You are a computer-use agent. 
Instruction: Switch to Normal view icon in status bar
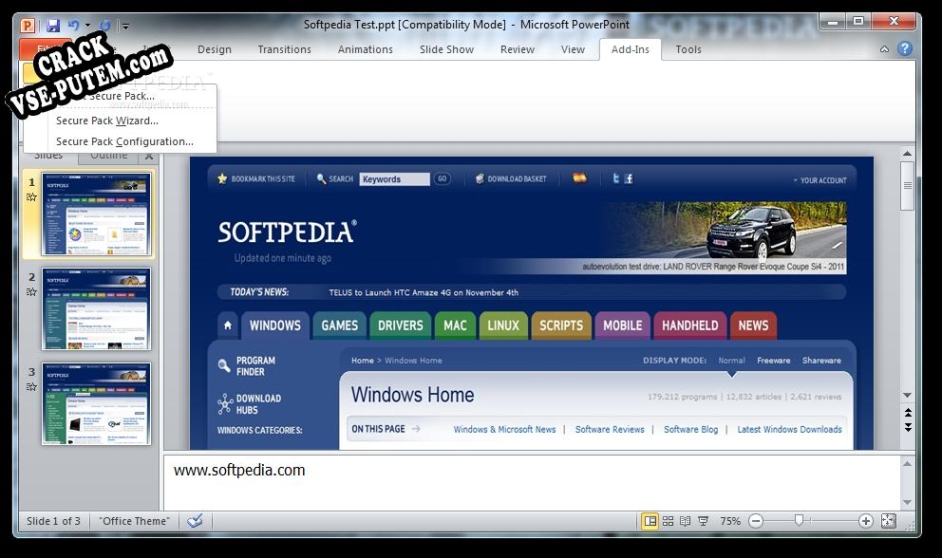[650, 521]
